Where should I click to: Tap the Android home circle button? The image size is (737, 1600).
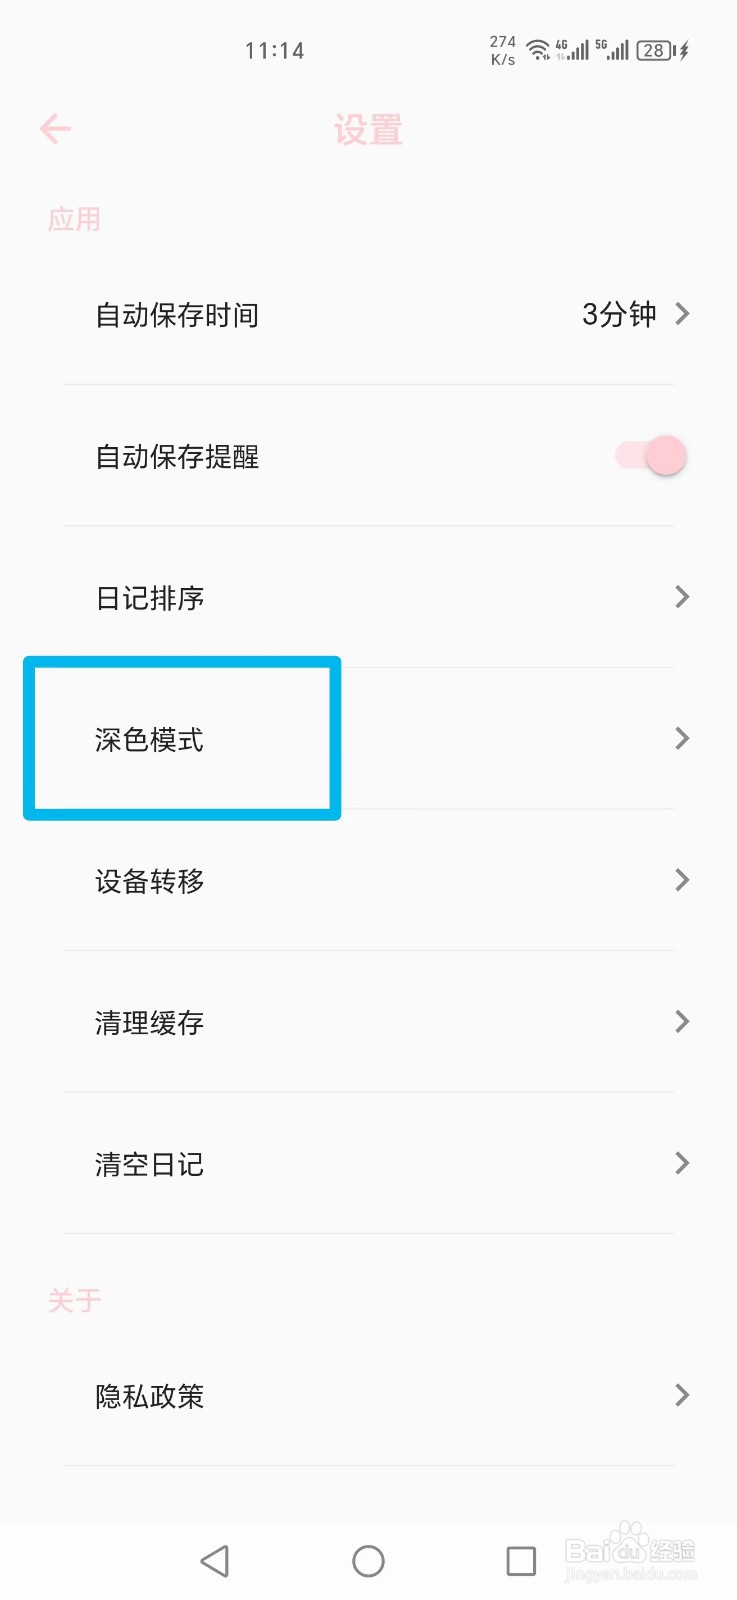(368, 1560)
